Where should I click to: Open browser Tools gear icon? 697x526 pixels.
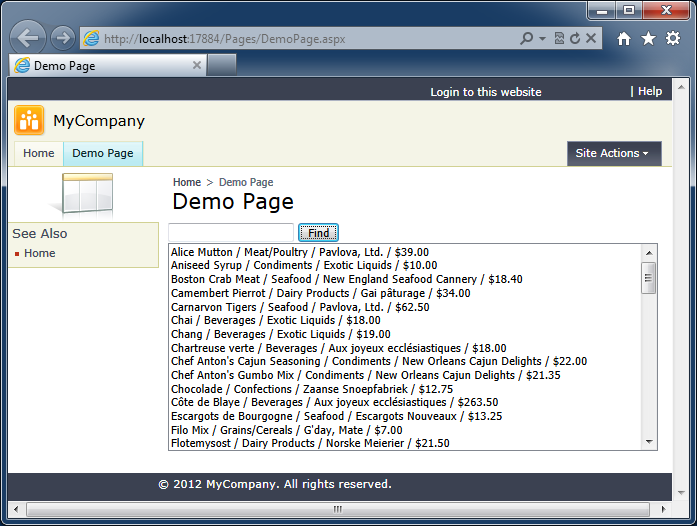click(673, 38)
